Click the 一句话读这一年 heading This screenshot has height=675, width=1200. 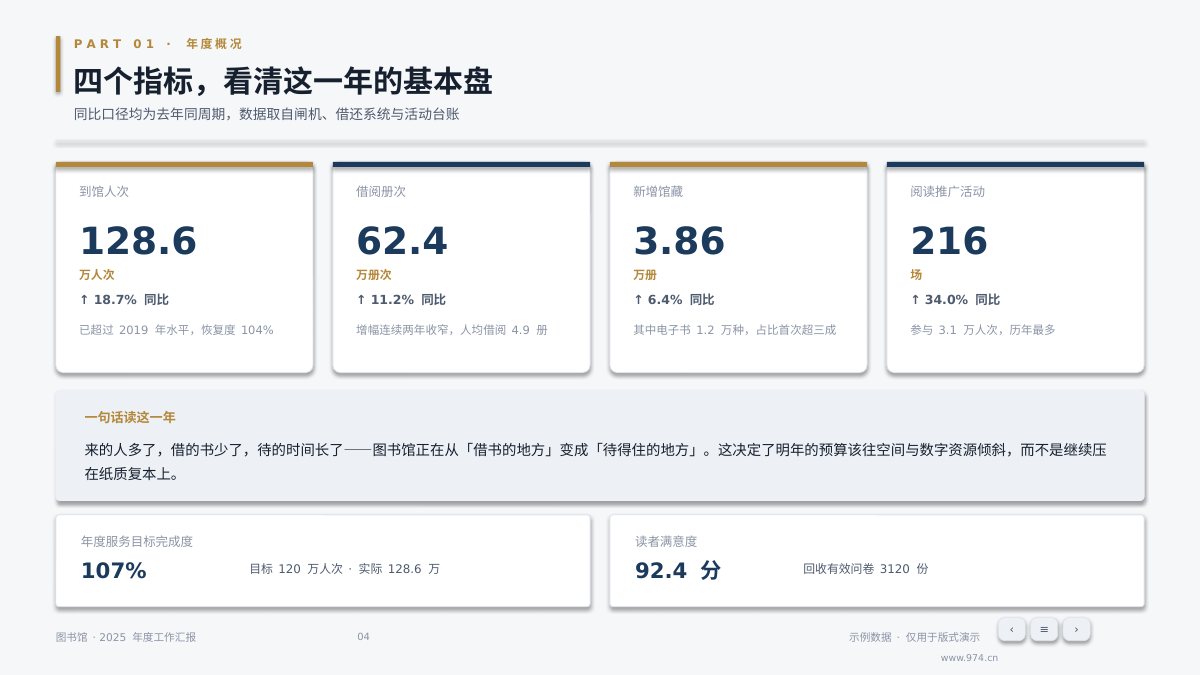[x=130, y=417]
